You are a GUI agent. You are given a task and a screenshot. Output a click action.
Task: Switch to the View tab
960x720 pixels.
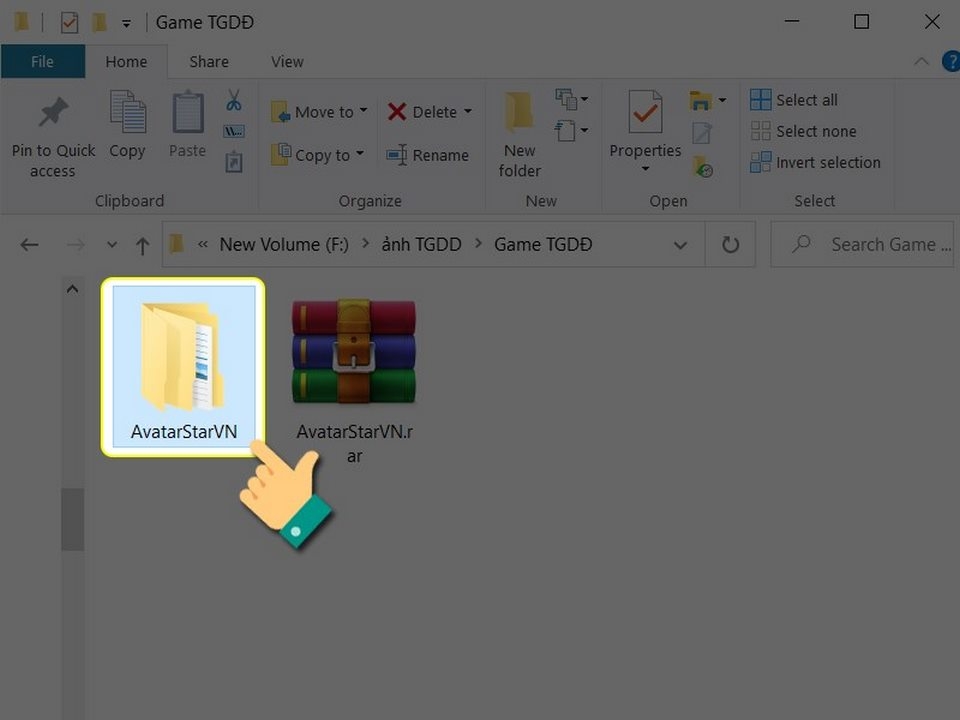(287, 62)
